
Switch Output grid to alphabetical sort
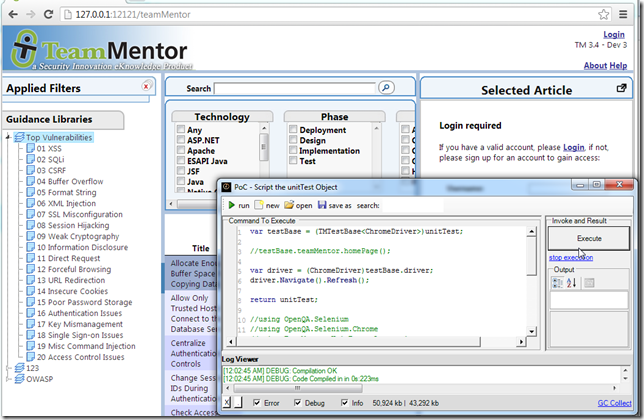pyautogui.click(x=574, y=283)
